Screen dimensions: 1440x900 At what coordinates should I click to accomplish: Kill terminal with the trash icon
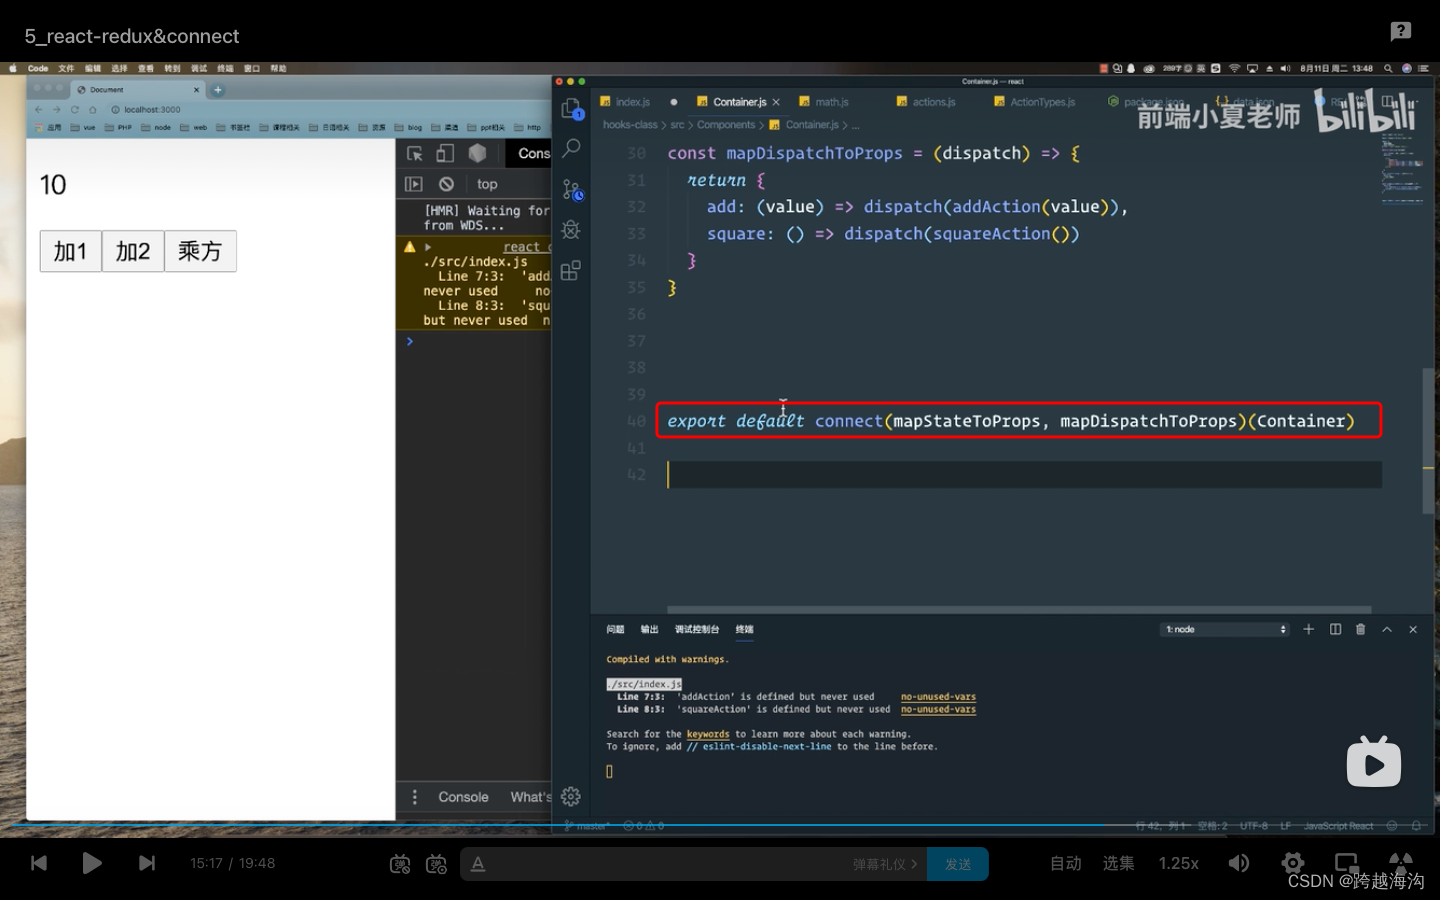1360,629
